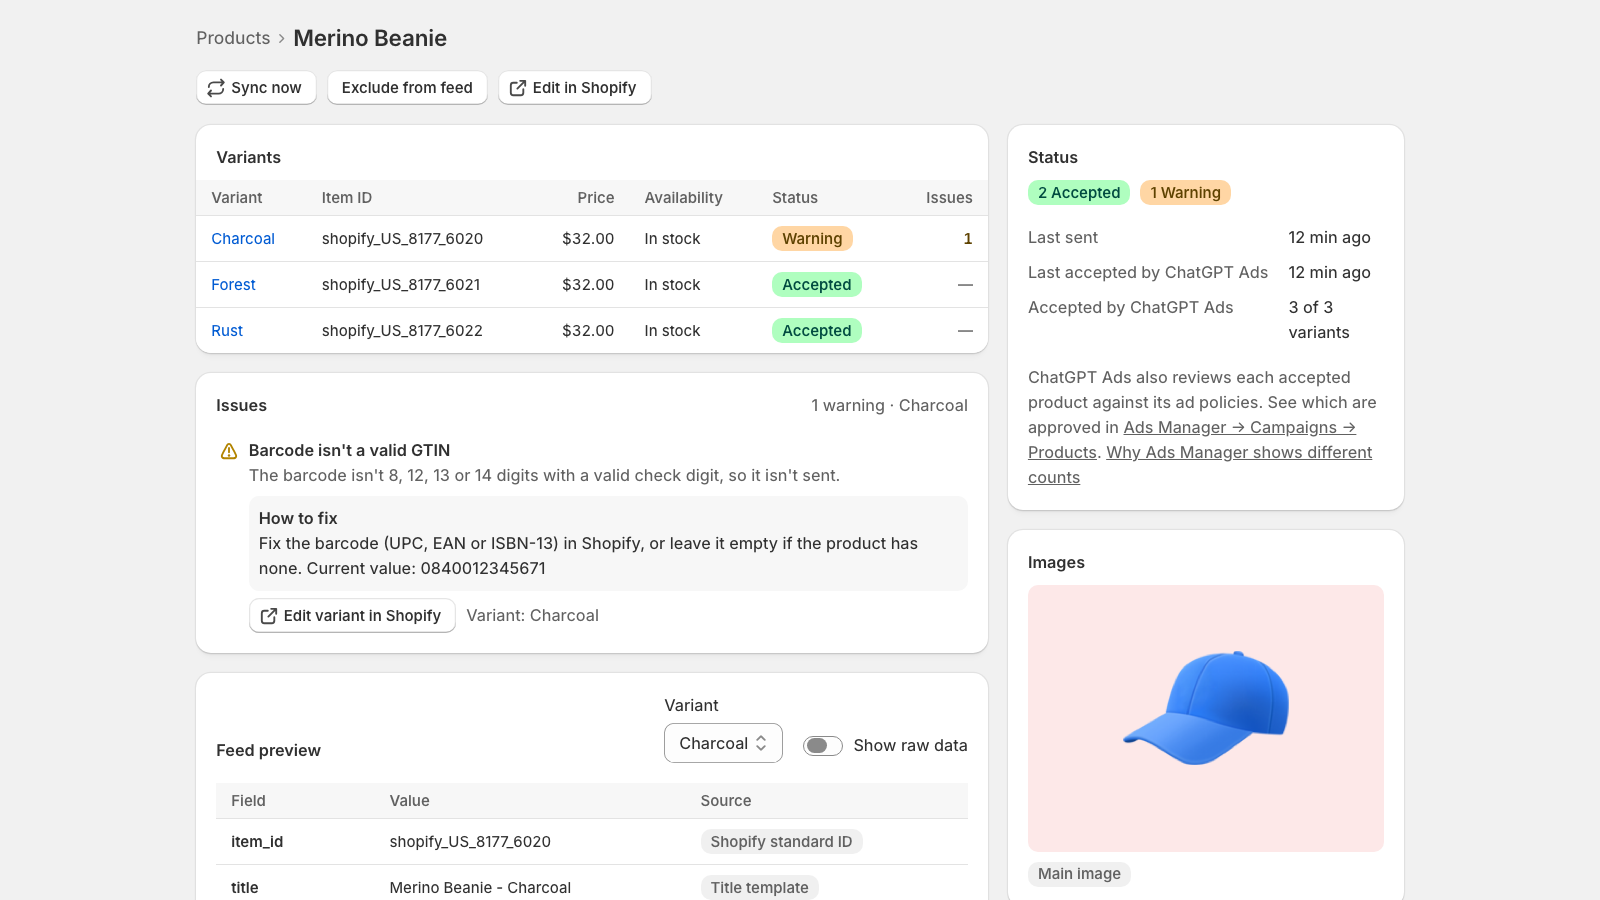Click the Main image label

click(1079, 874)
